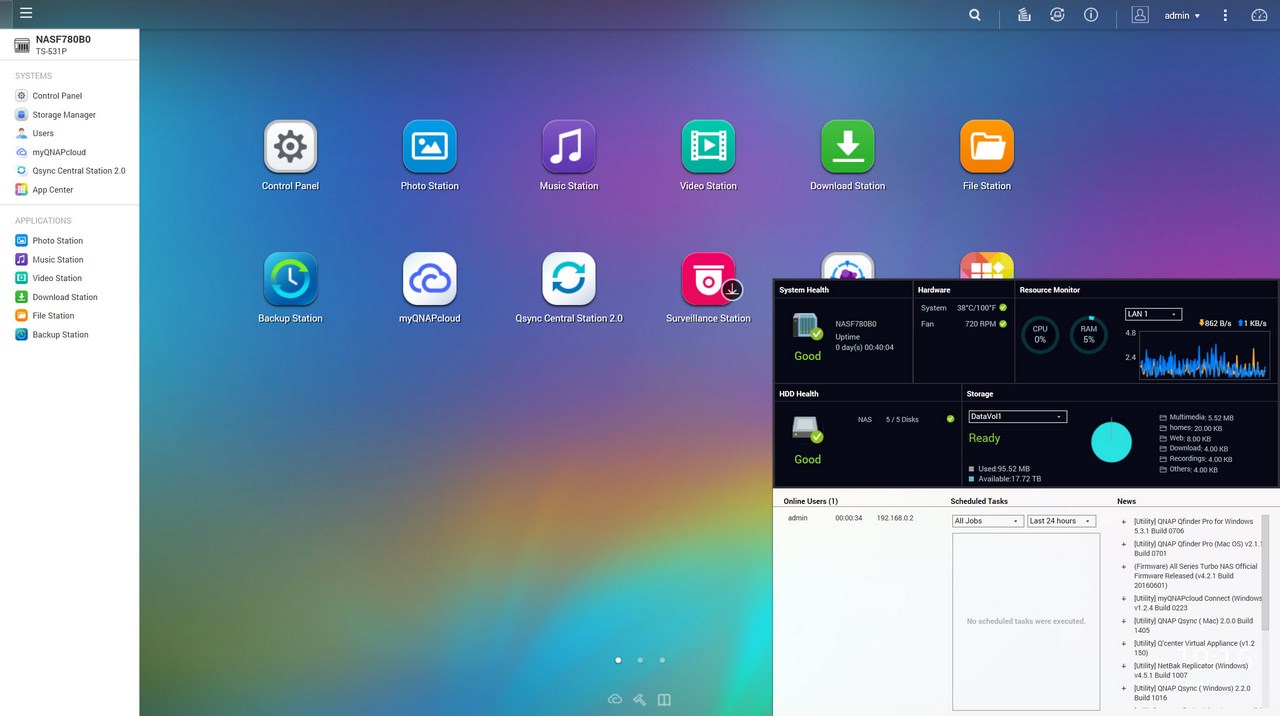Screen dimensions: 1280x716
Task: Click admin row in Online Users
Action: coord(852,518)
